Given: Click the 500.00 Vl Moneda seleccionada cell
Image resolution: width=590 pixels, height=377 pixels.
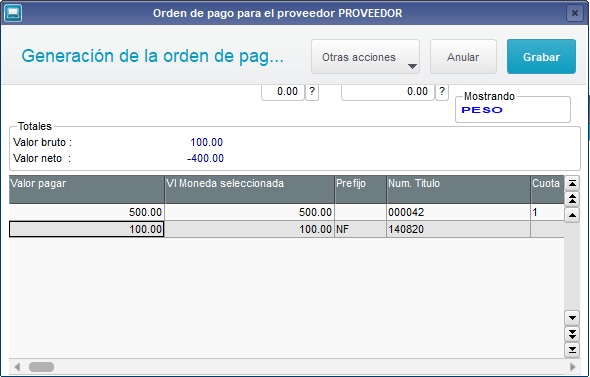Looking at the screenshot, I should click(x=249, y=212).
